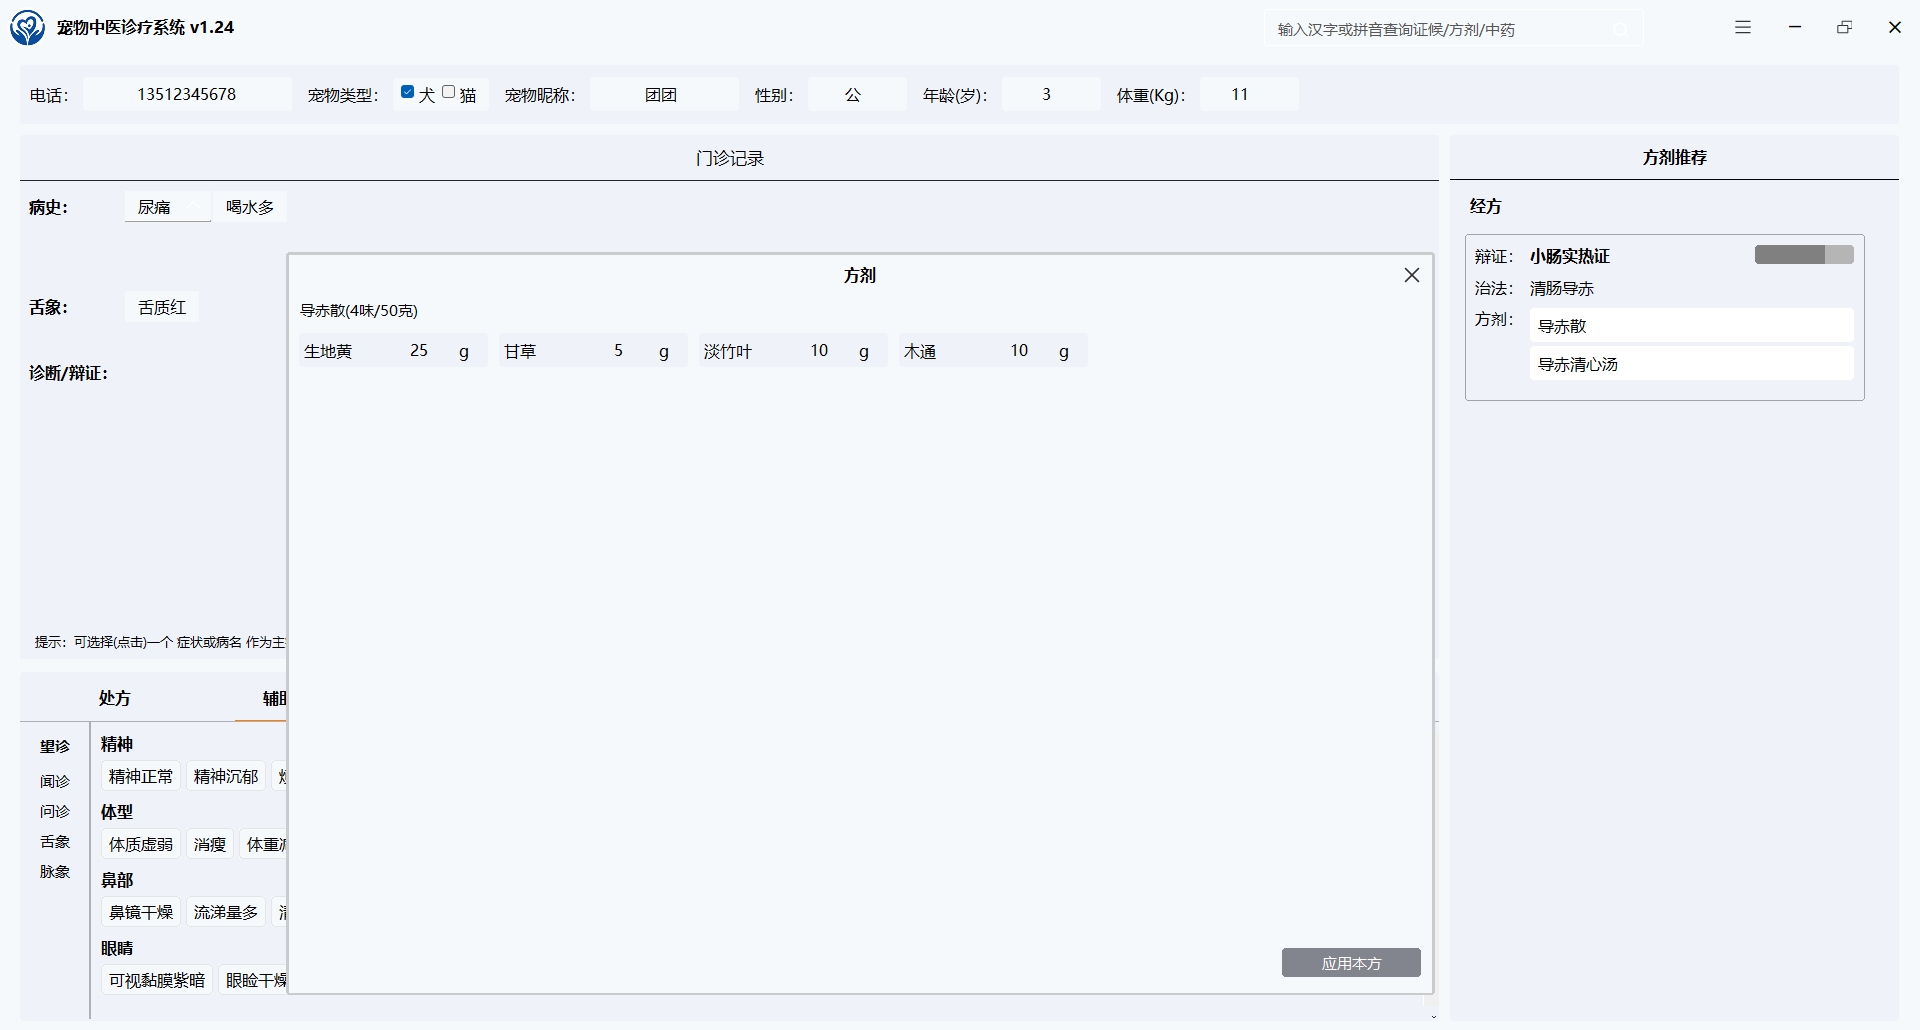Minimize the application window
1920x1030 pixels.
coord(1795,28)
